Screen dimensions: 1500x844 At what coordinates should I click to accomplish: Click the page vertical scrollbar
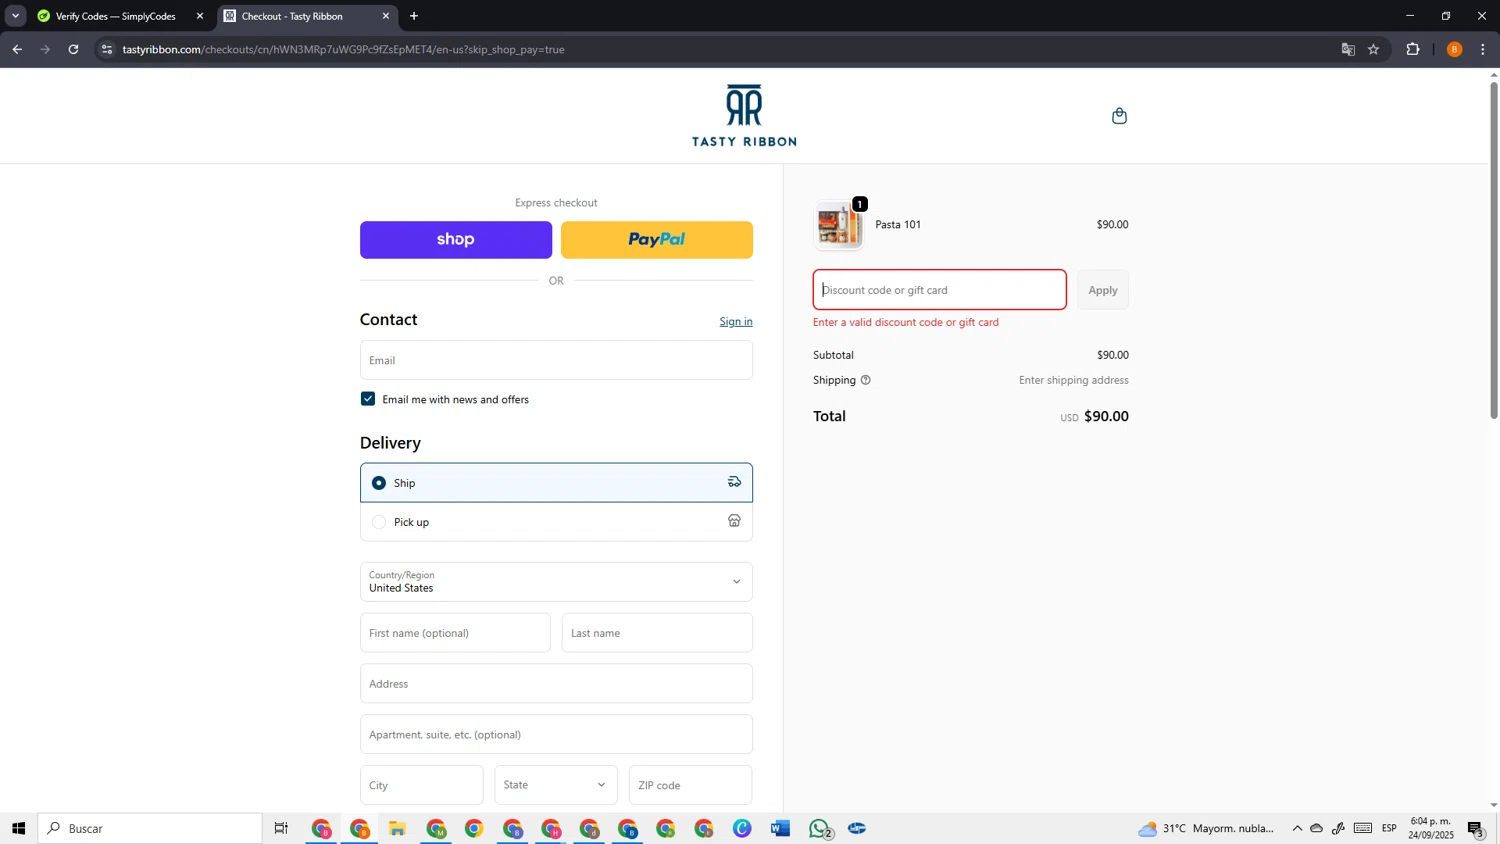1494,250
